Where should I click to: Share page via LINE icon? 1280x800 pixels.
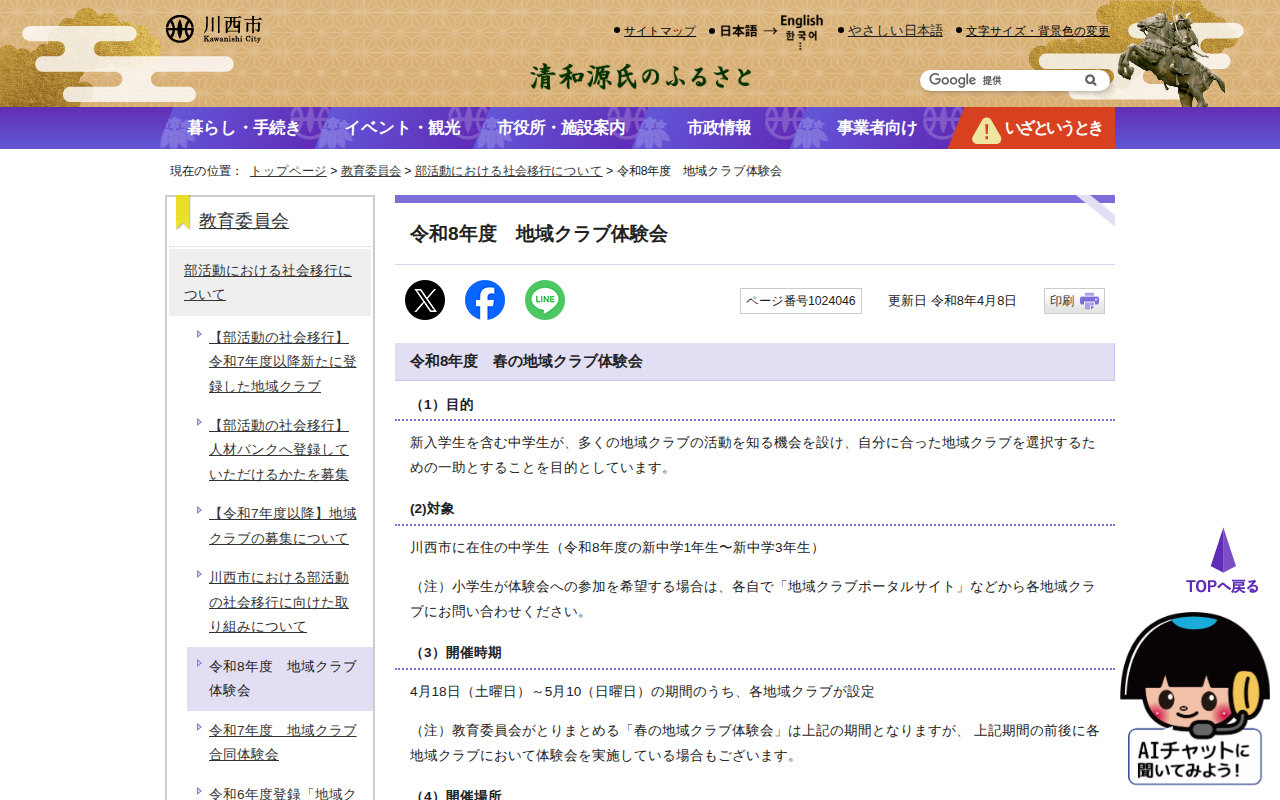click(545, 300)
